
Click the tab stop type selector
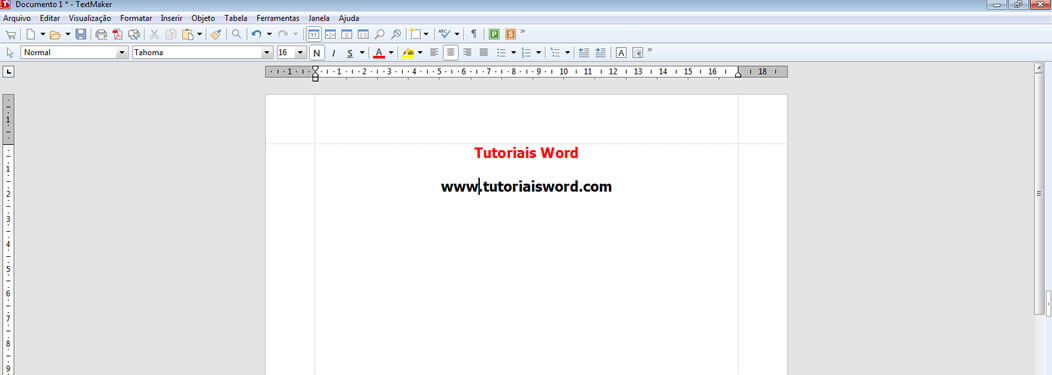(9, 71)
